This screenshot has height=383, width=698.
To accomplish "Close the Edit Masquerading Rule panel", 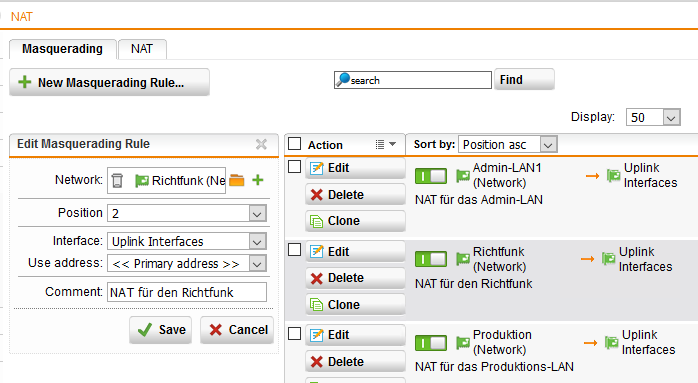I will 261,144.
